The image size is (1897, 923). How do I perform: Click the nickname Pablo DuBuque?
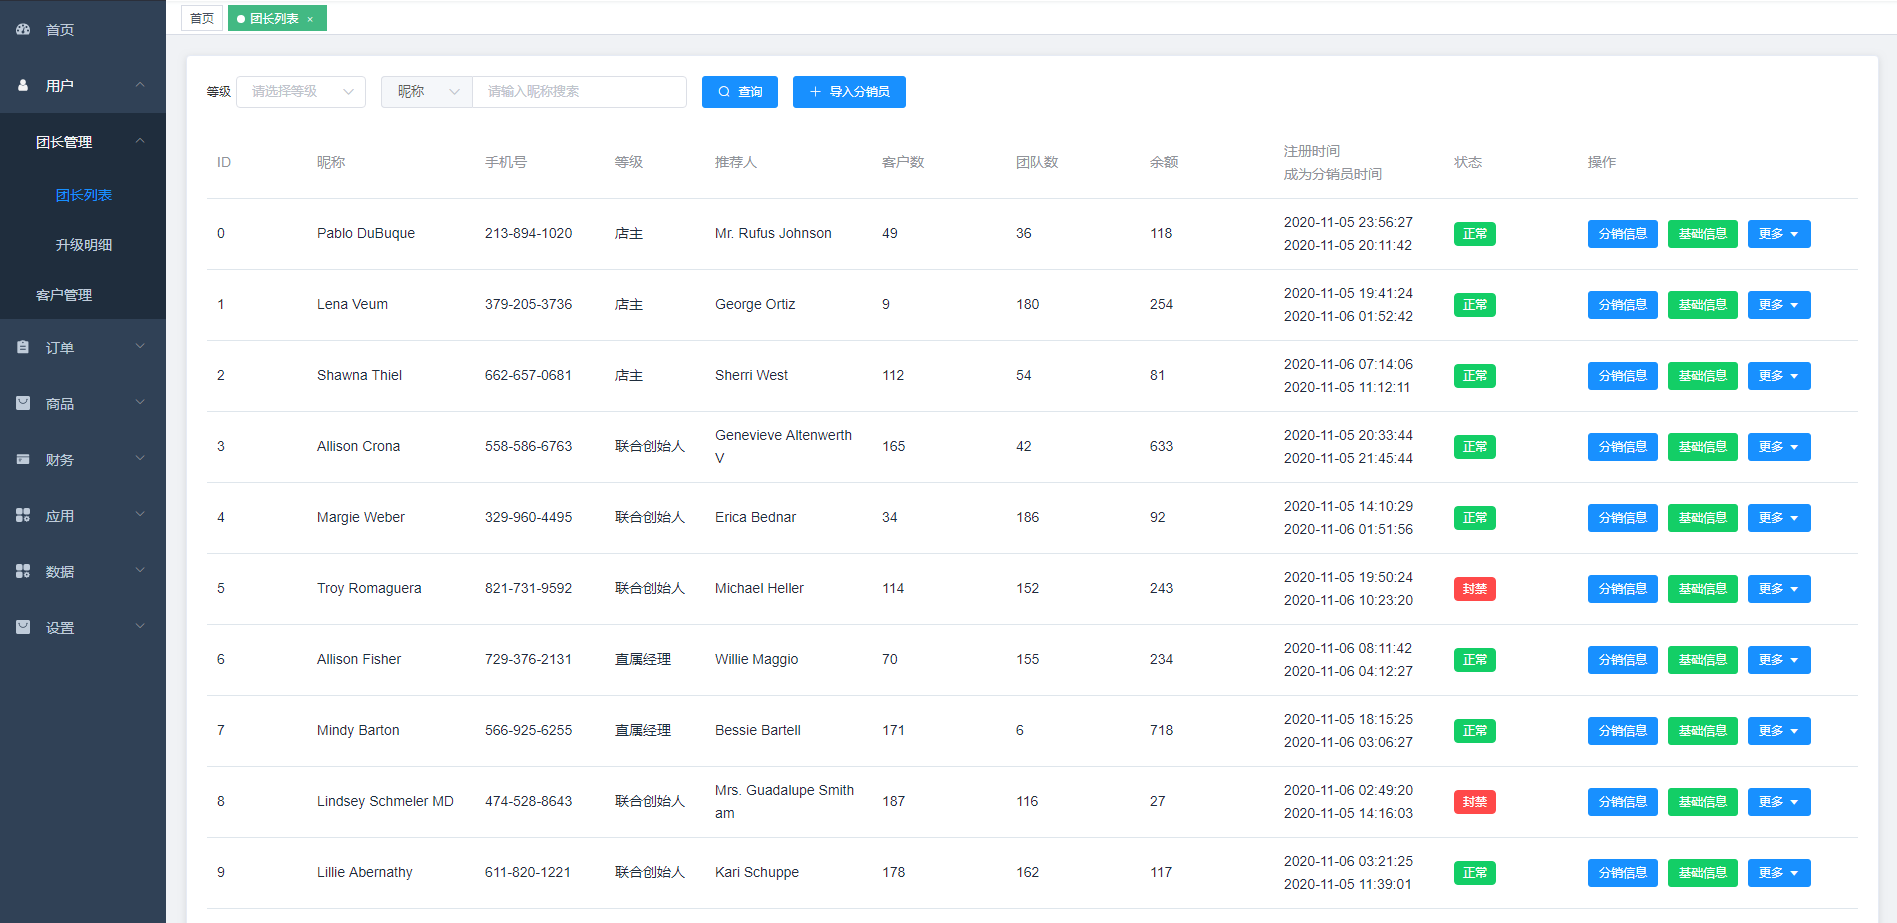(x=366, y=233)
